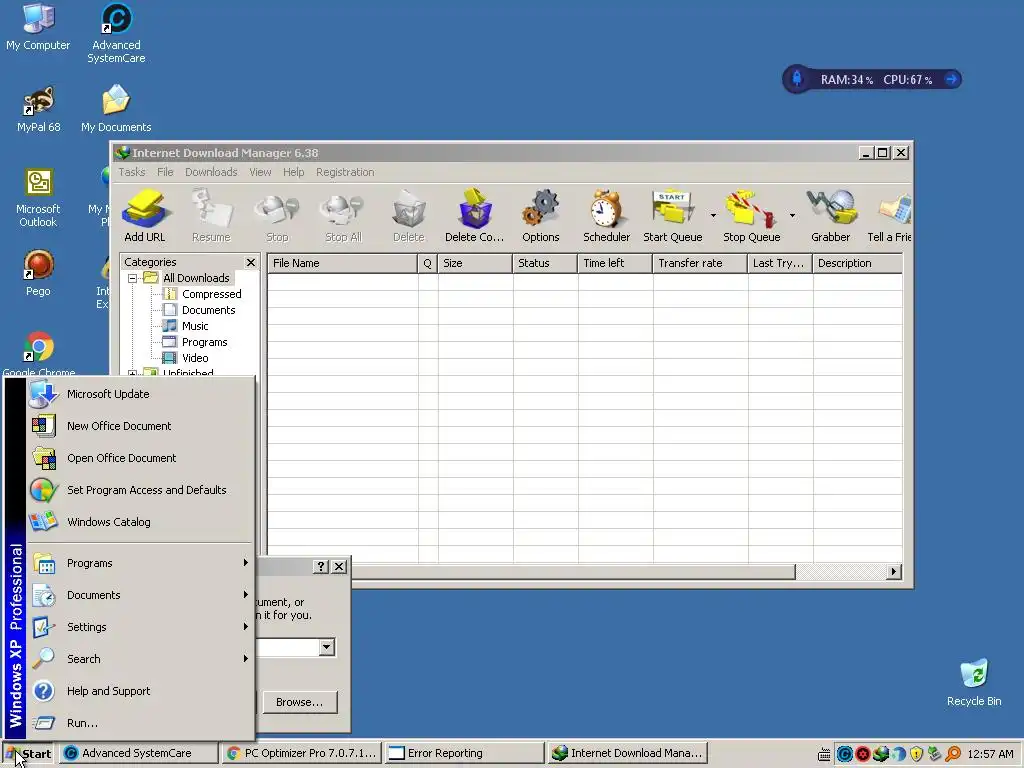Open the Registration menu
Screen dimensions: 1024x768
click(345, 172)
